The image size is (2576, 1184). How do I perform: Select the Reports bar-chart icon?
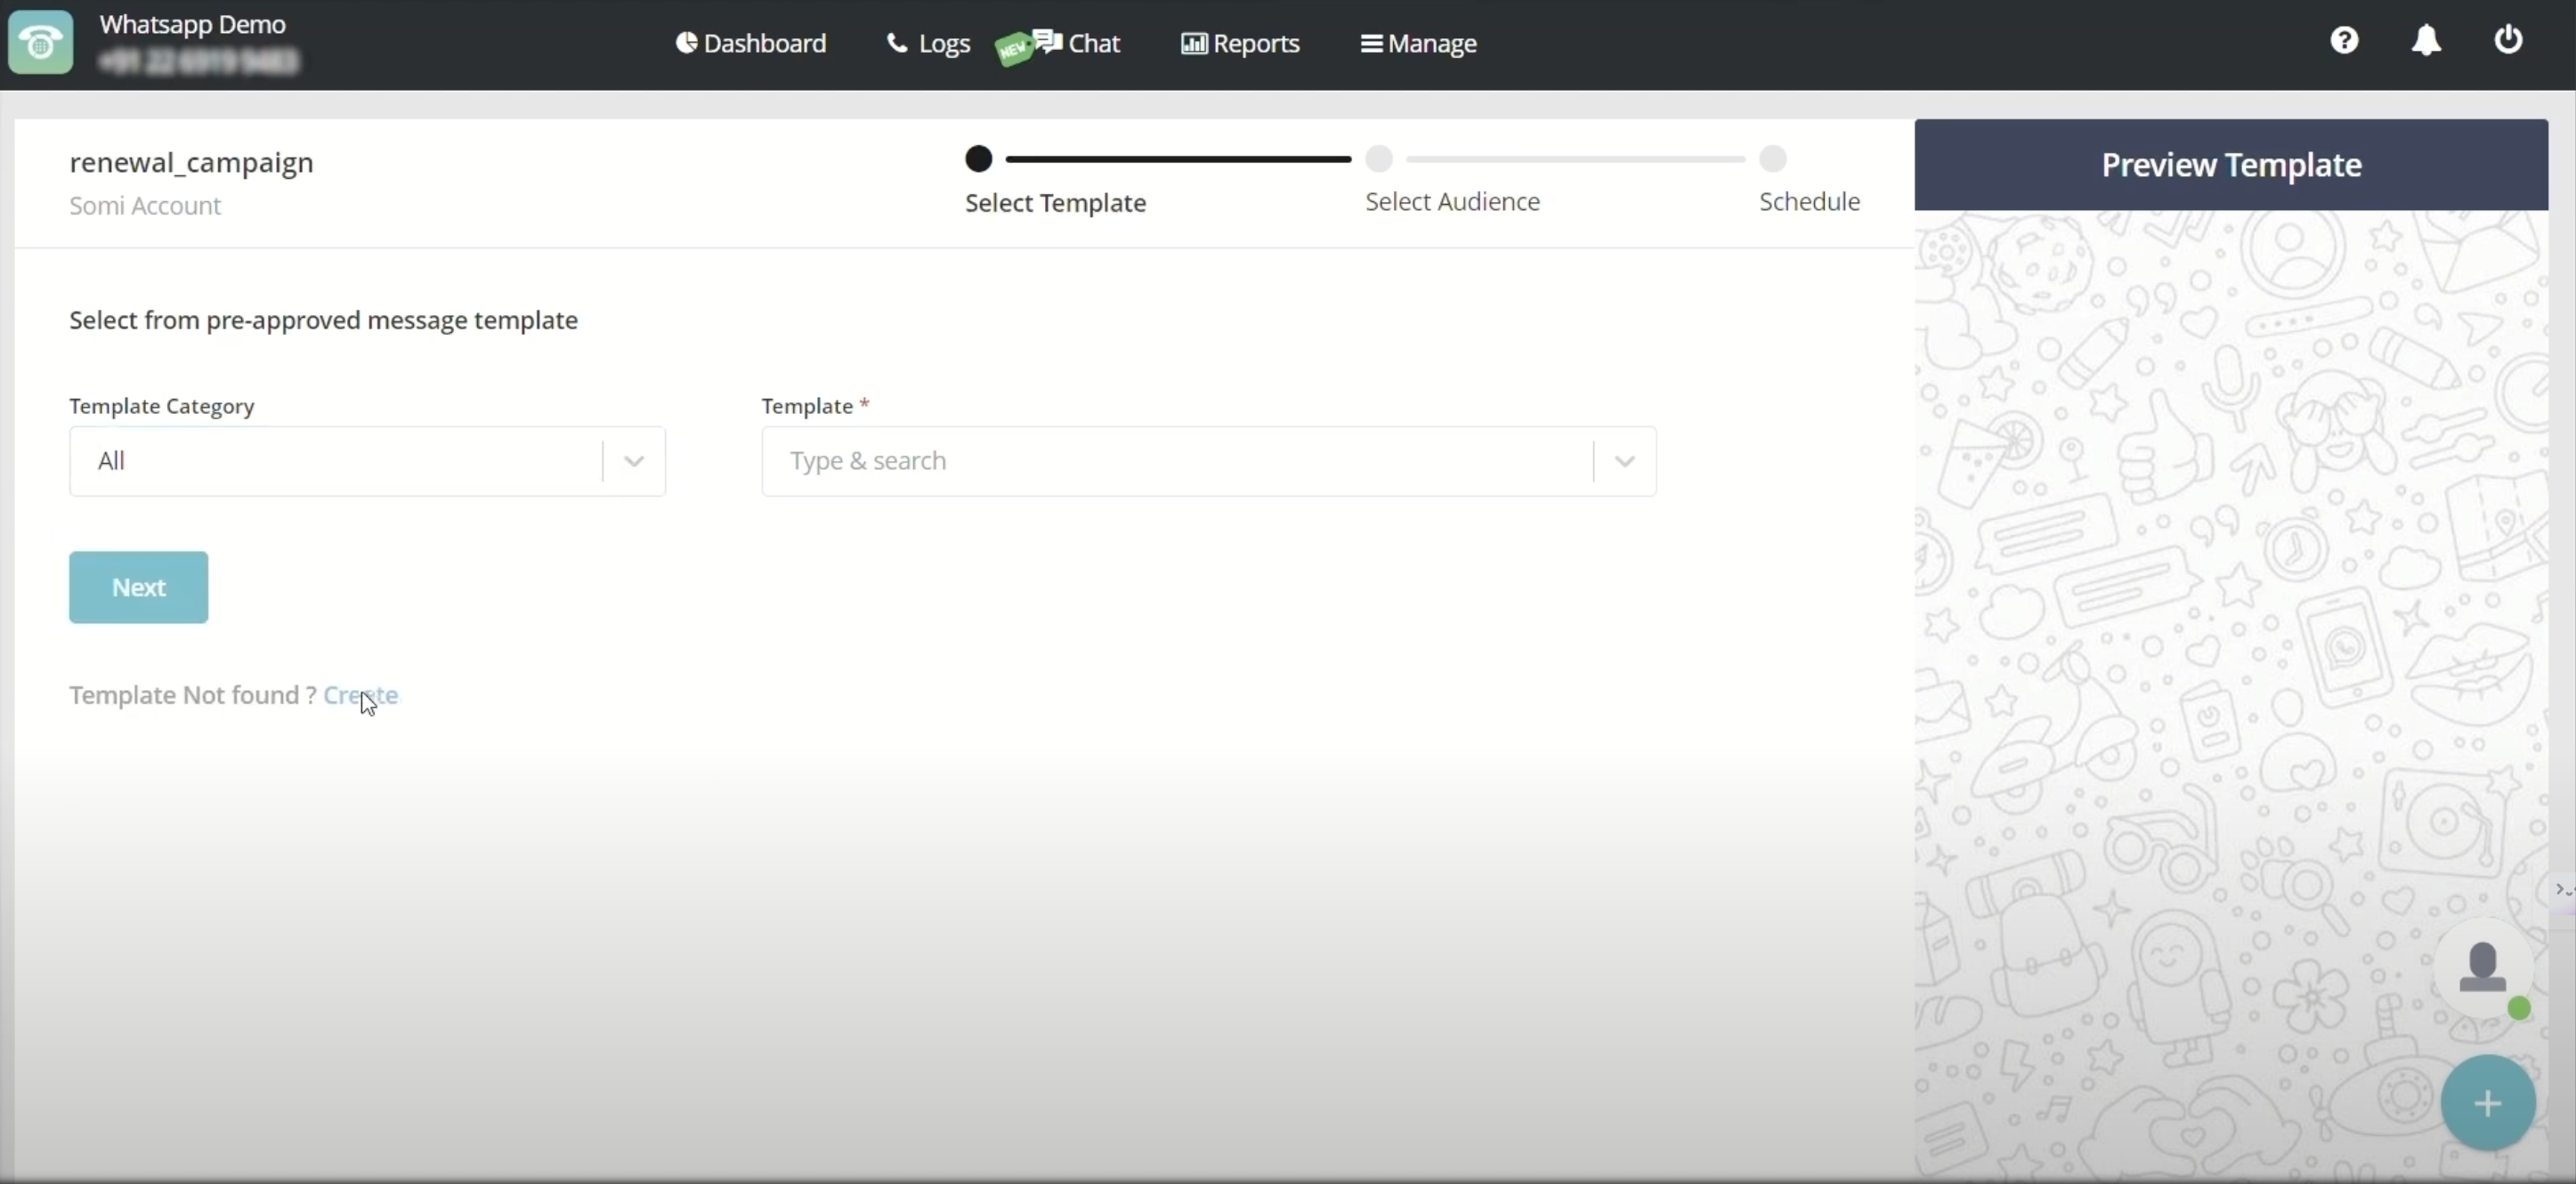click(1194, 42)
